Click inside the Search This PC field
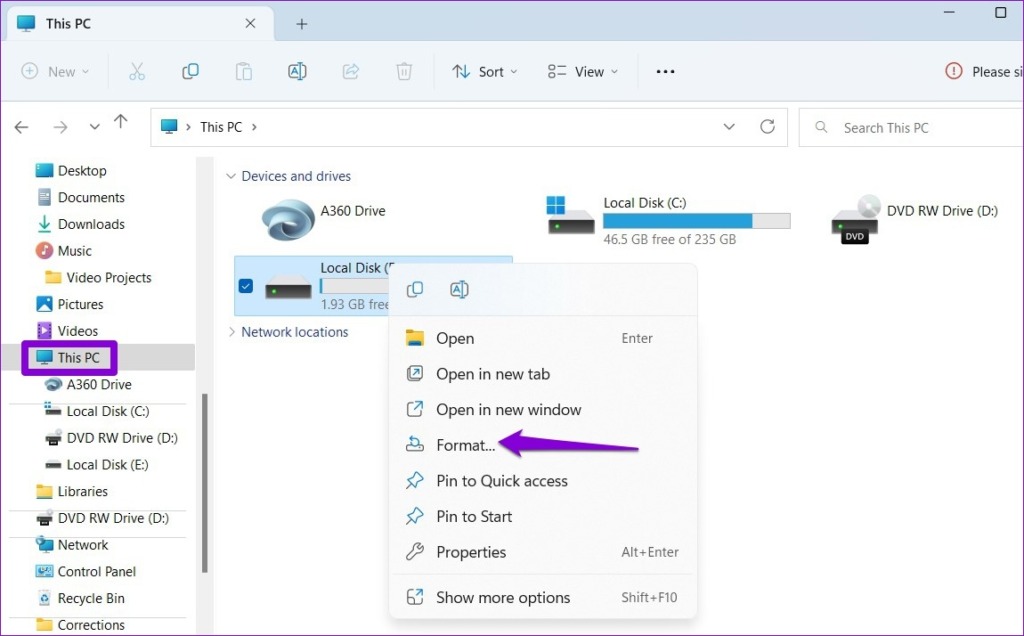The width and height of the screenshot is (1024, 636). point(900,127)
